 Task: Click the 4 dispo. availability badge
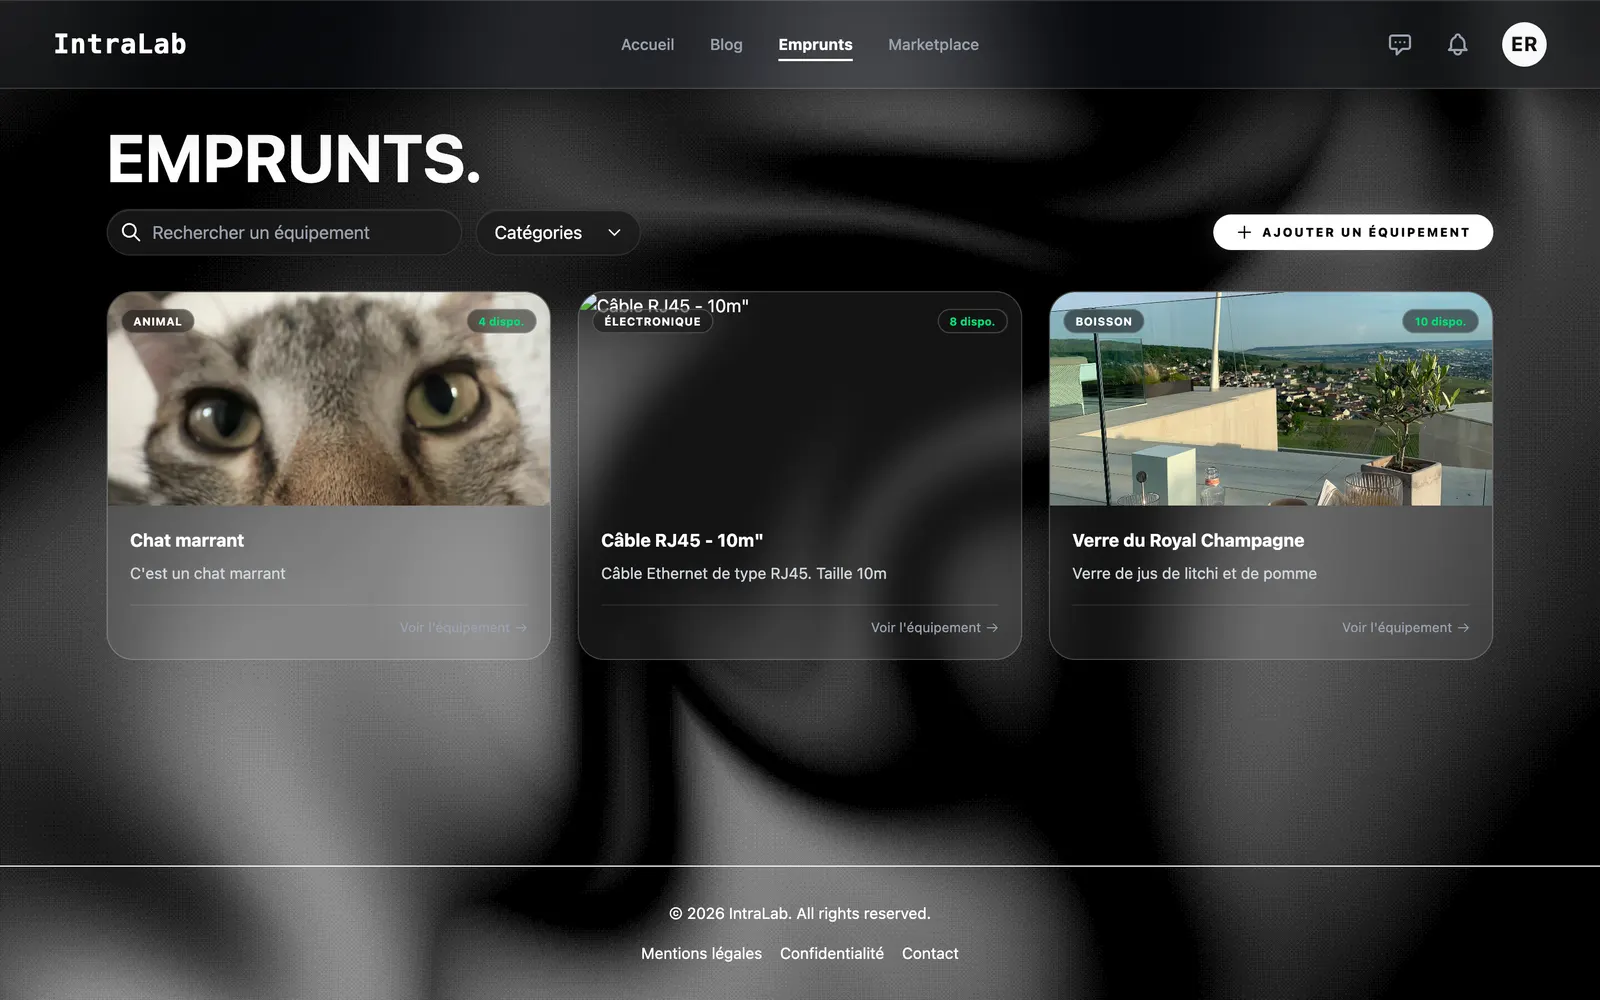coord(501,321)
